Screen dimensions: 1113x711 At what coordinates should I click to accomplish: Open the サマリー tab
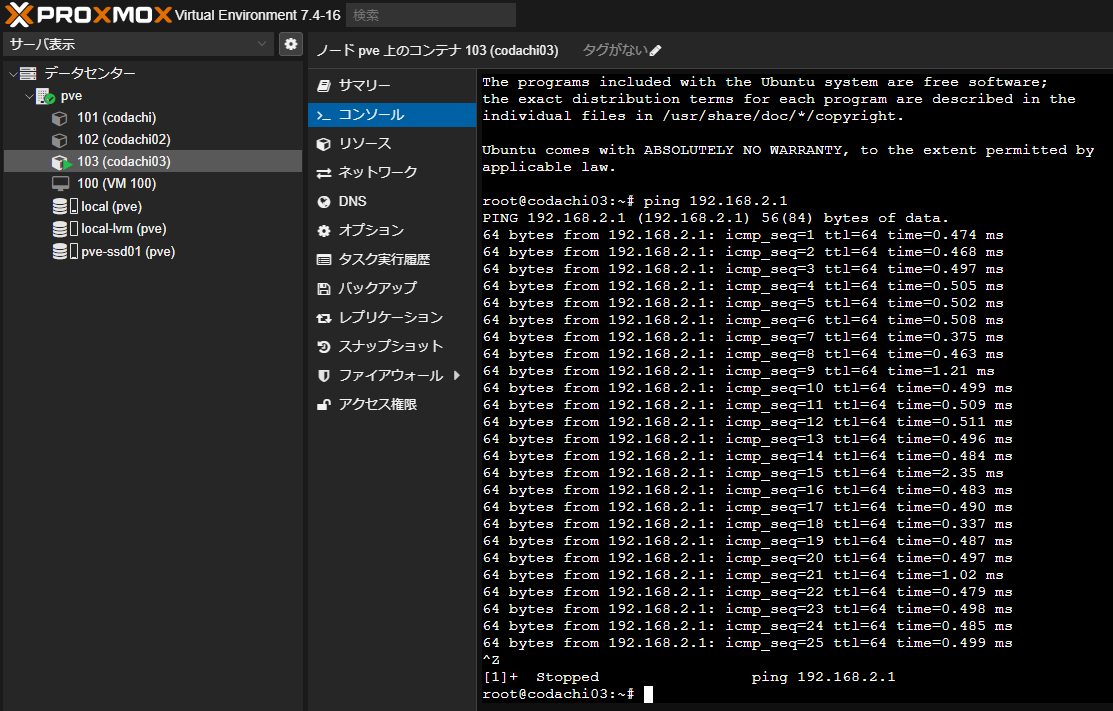click(364, 86)
